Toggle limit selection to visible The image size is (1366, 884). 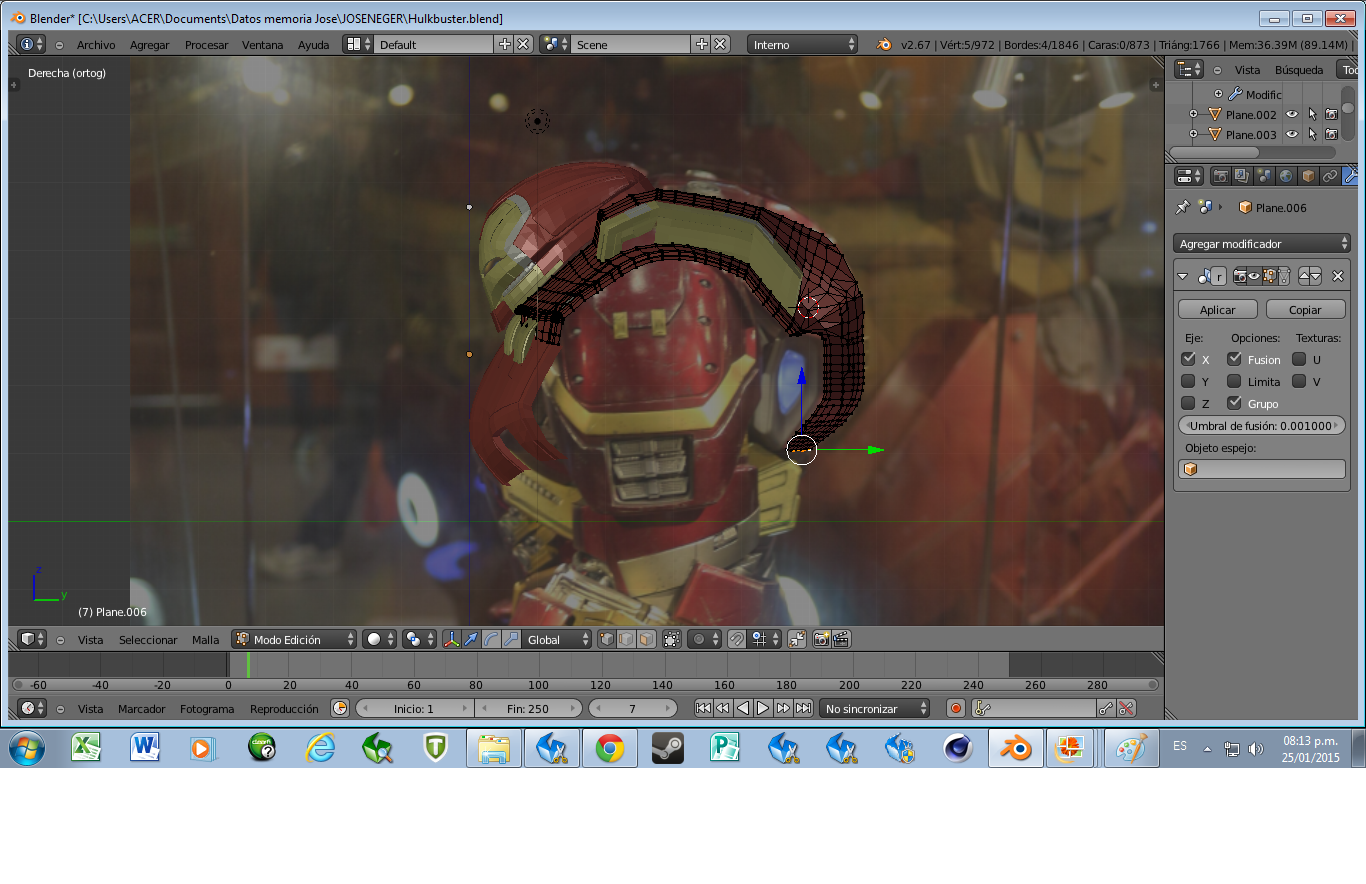(672, 639)
